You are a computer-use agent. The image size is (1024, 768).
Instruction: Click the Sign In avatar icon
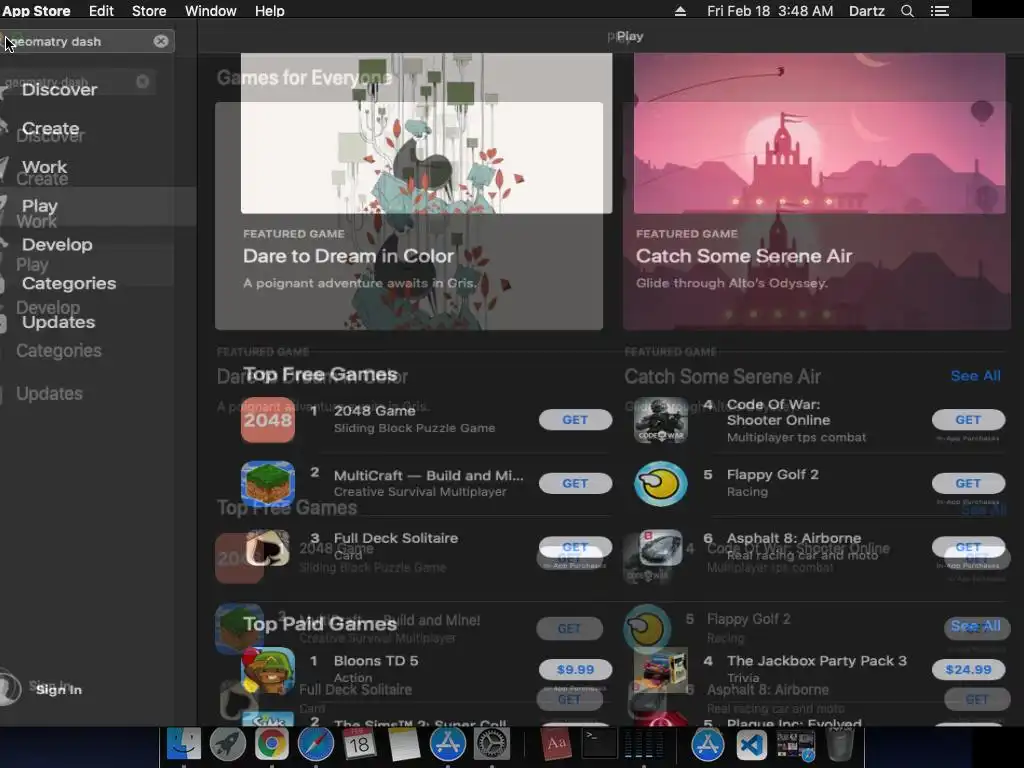pos(9,687)
